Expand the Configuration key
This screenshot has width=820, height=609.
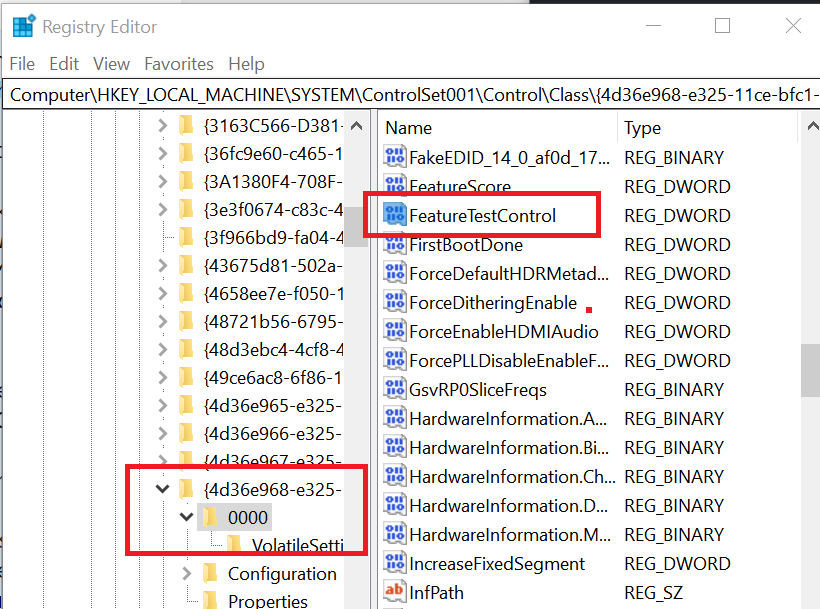point(187,573)
